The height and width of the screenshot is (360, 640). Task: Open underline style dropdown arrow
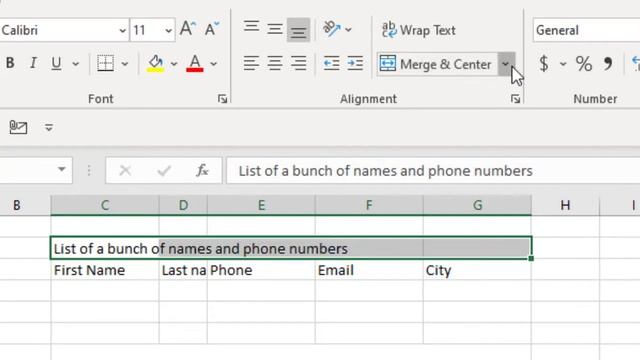(76, 64)
